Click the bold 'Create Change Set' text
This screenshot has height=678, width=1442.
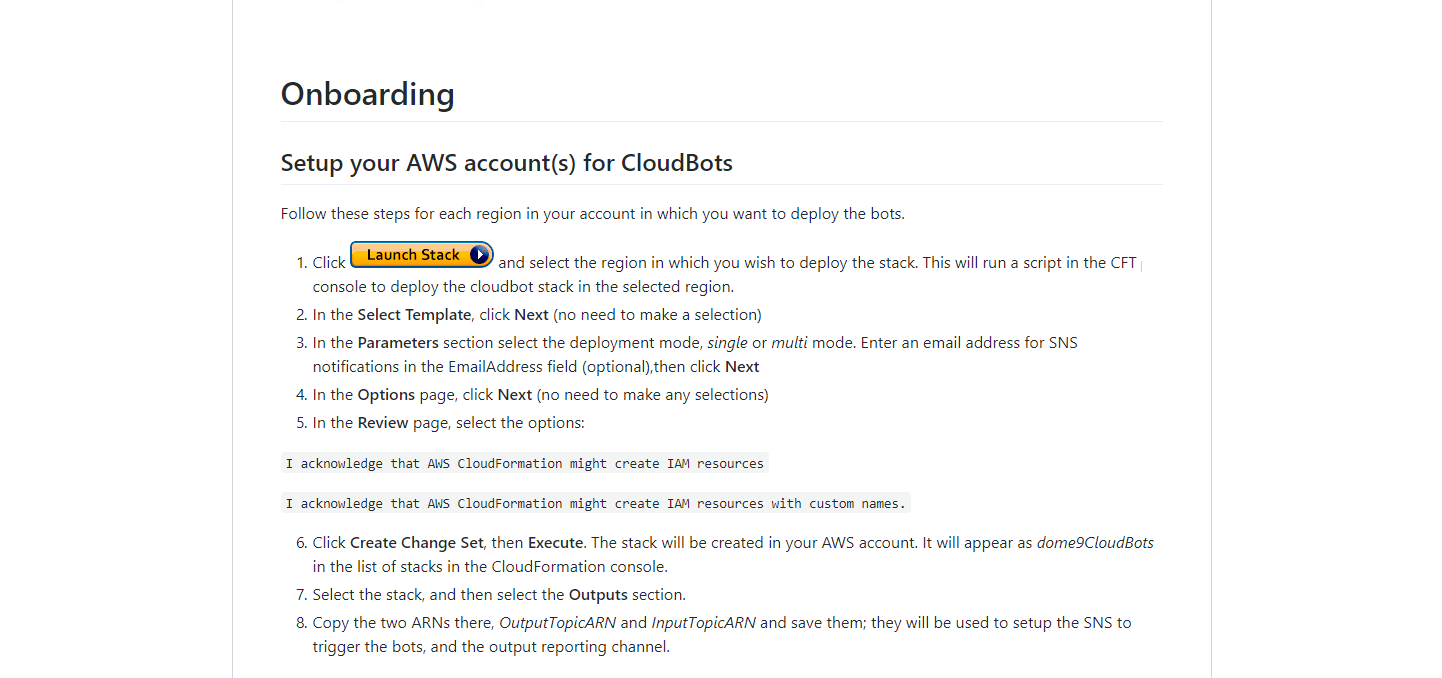[417, 543]
